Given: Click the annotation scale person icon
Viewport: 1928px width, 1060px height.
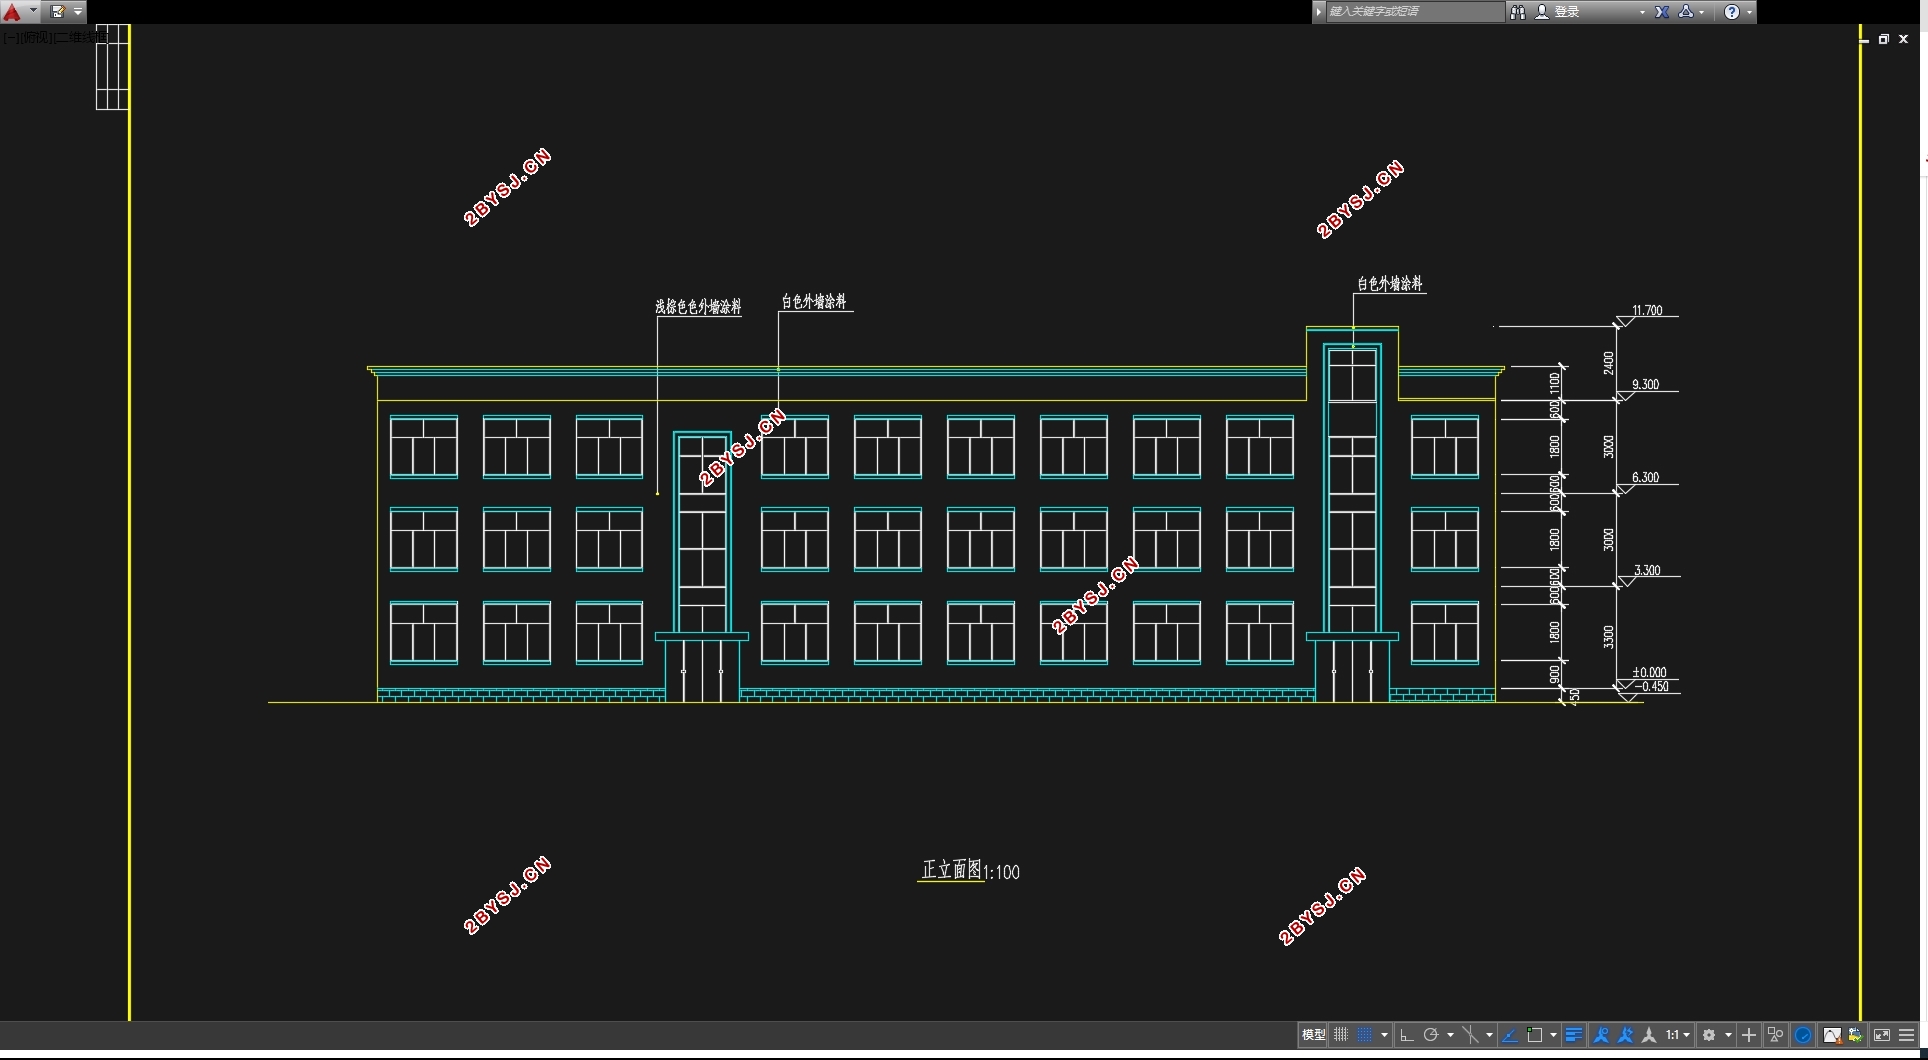Looking at the screenshot, I should [1649, 1035].
